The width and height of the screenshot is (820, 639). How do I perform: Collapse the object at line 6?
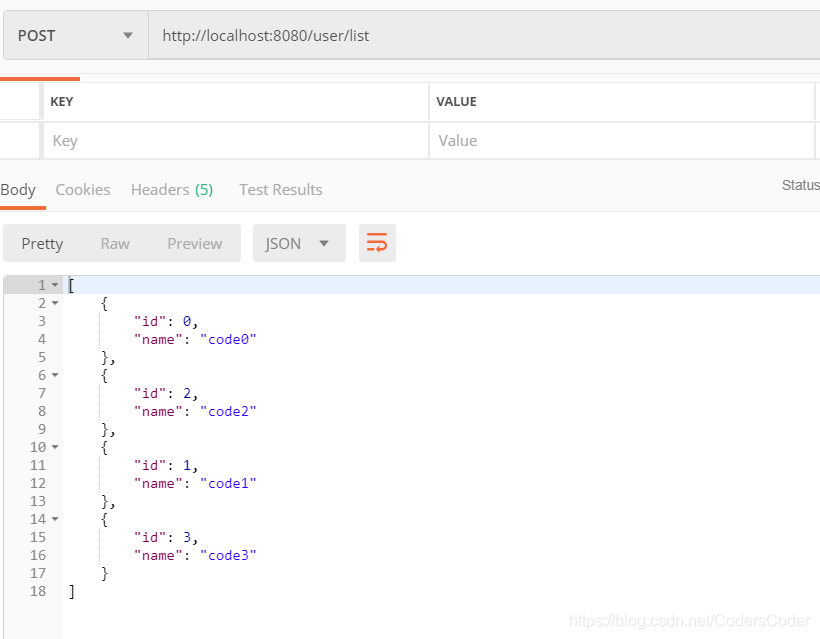tap(55, 375)
